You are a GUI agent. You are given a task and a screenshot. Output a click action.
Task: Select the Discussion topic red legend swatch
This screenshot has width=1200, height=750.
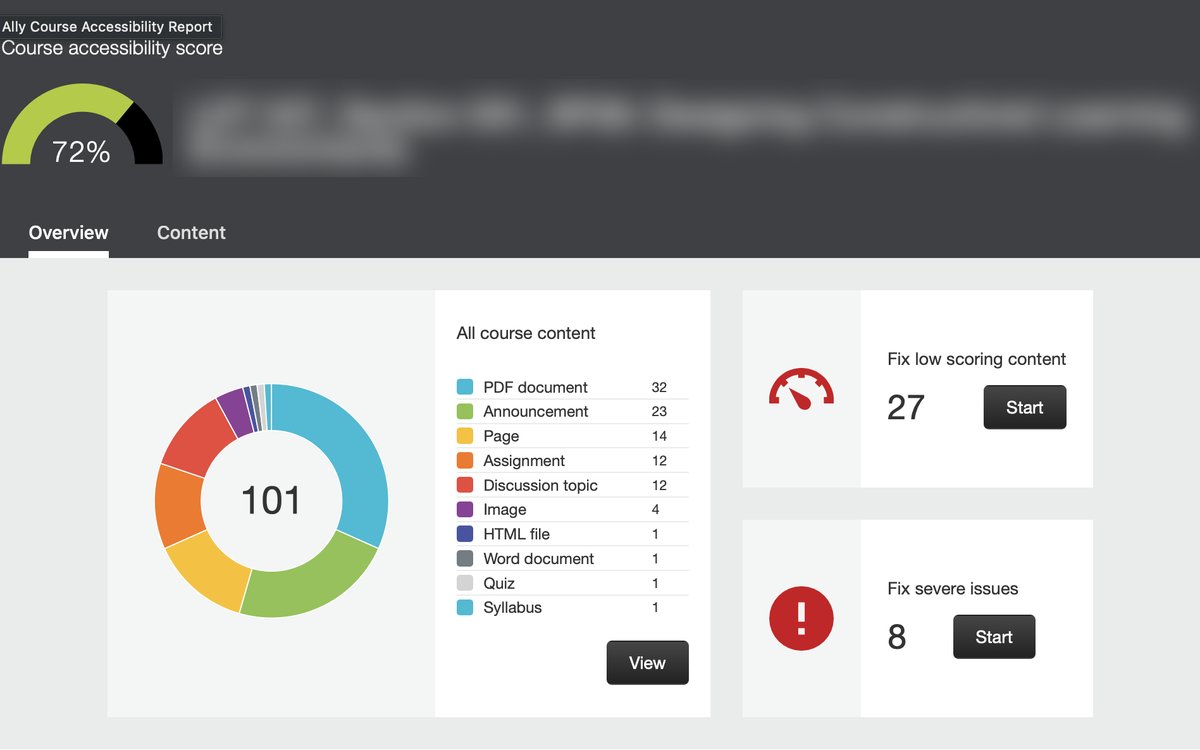click(465, 485)
